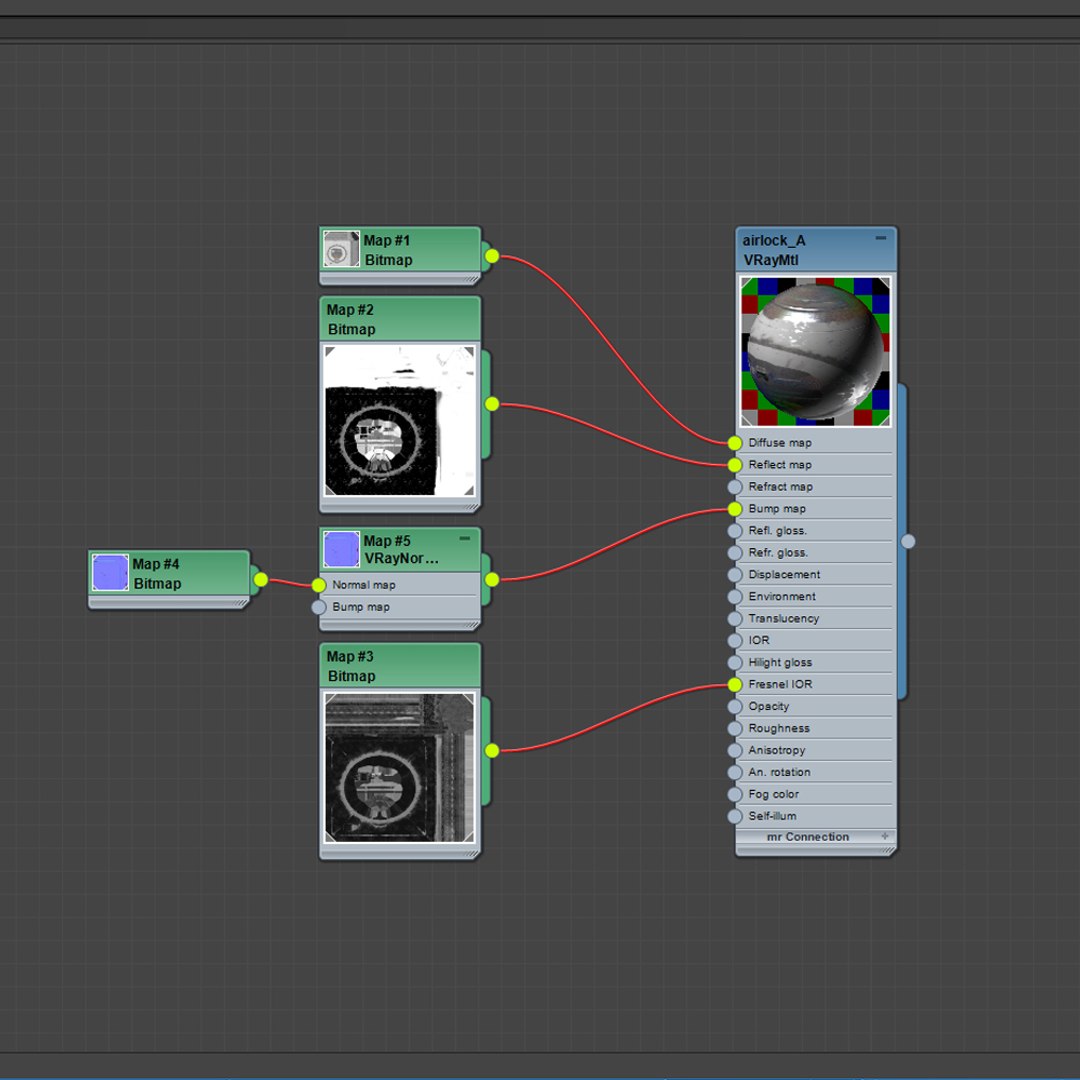
Task: Click the Fresnel IOR input socket
Action: click(735, 685)
